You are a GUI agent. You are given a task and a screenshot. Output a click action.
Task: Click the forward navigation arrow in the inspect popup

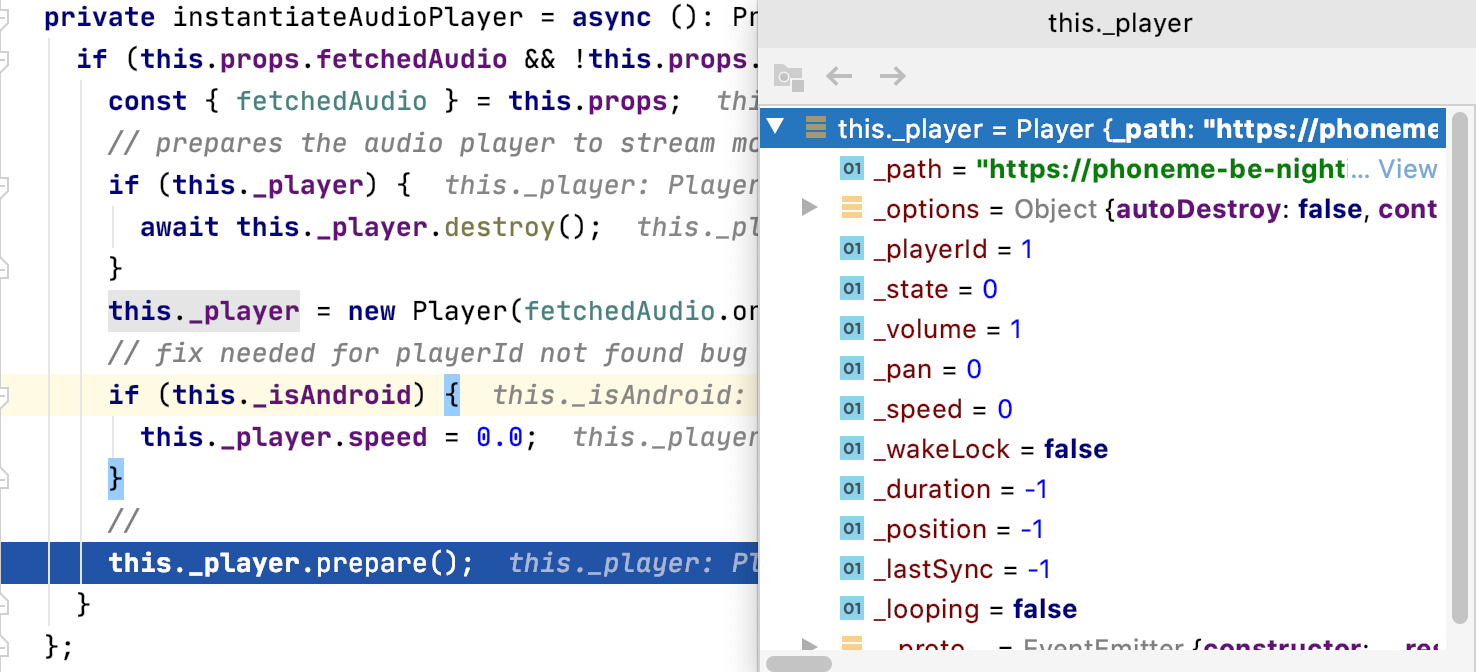click(893, 75)
